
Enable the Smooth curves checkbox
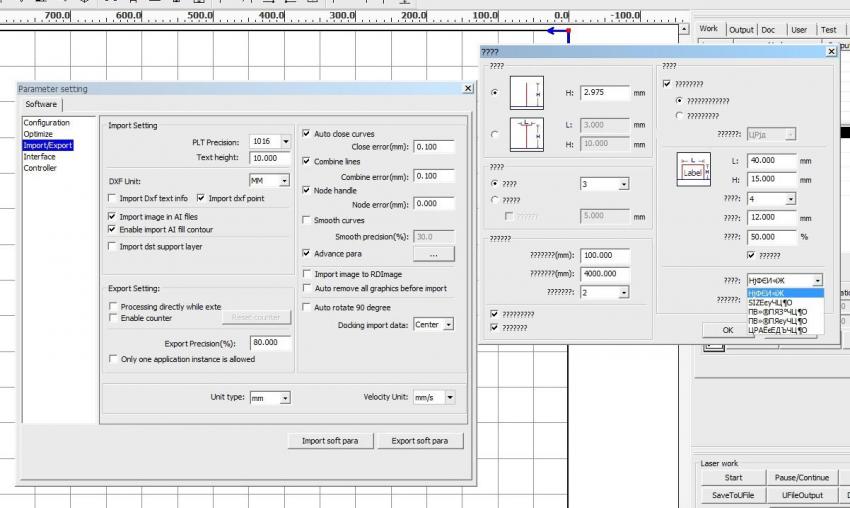coord(306,220)
